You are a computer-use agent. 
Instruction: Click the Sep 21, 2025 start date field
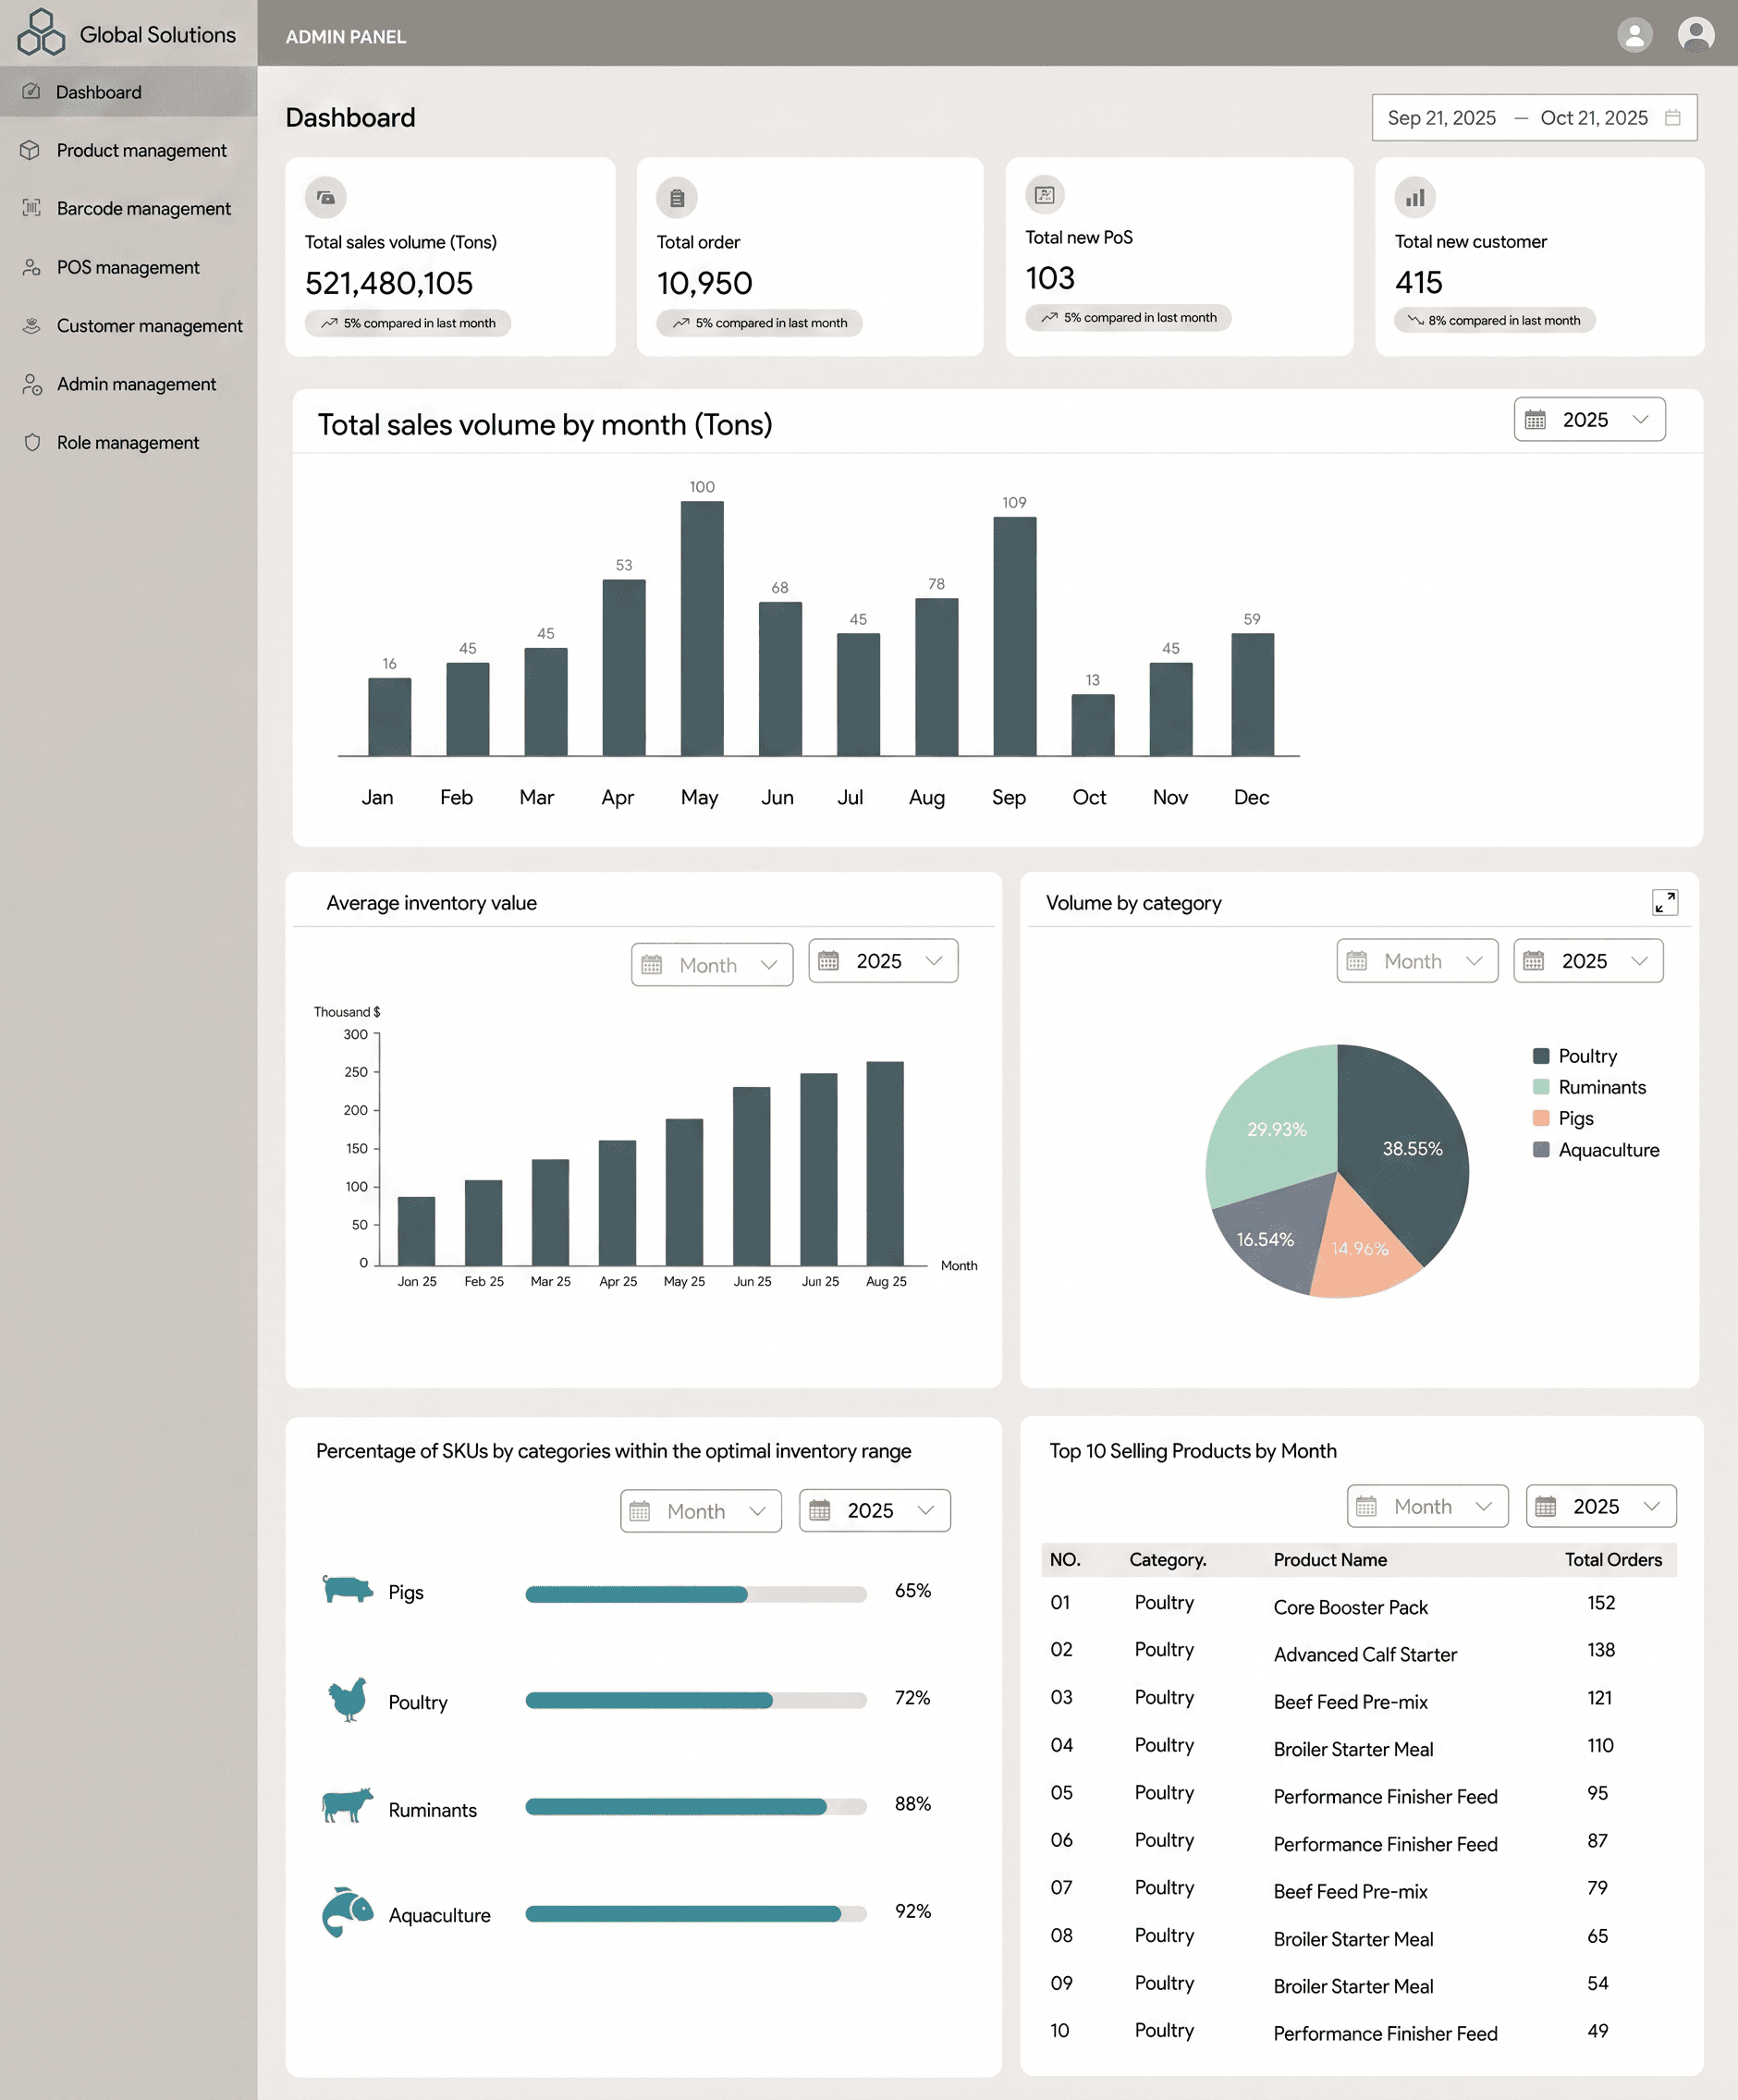pyautogui.click(x=1441, y=118)
